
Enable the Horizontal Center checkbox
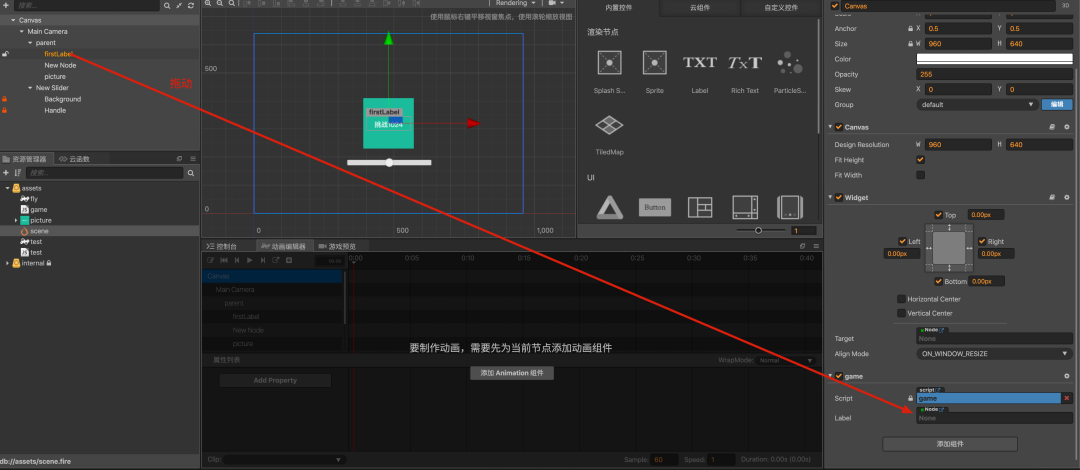coord(901,299)
